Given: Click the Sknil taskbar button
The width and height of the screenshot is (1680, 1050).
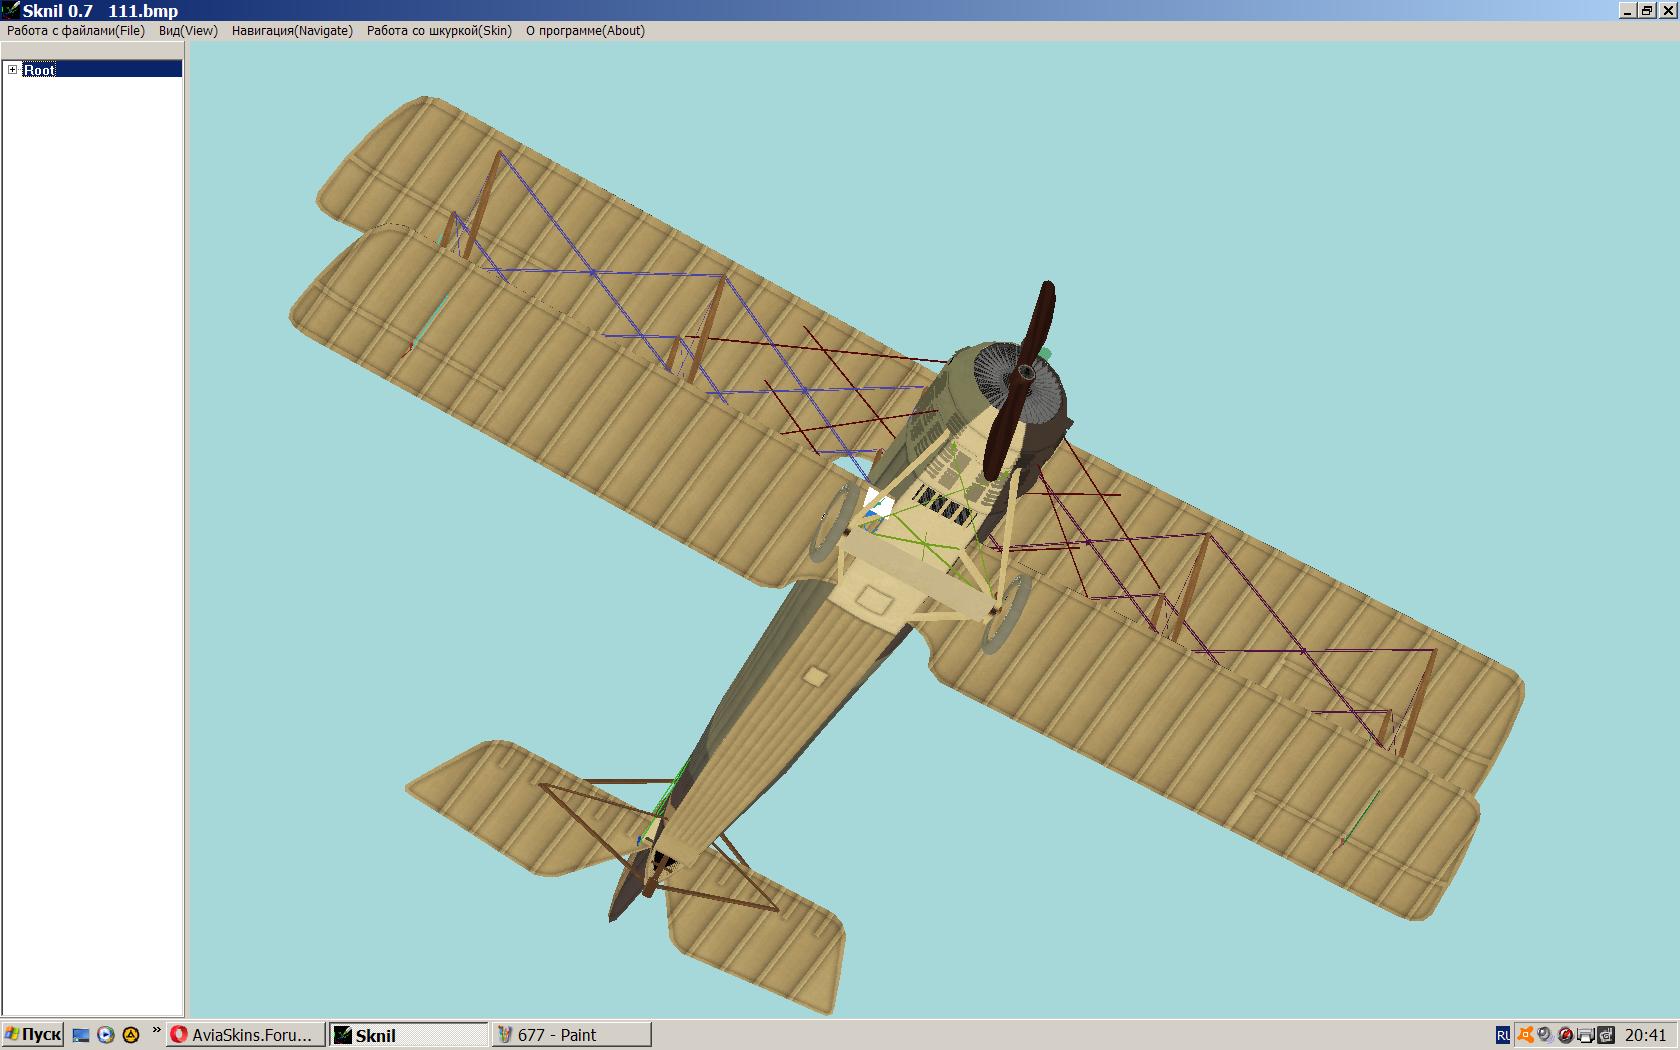Looking at the screenshot, I should (x=410, y=1035).
